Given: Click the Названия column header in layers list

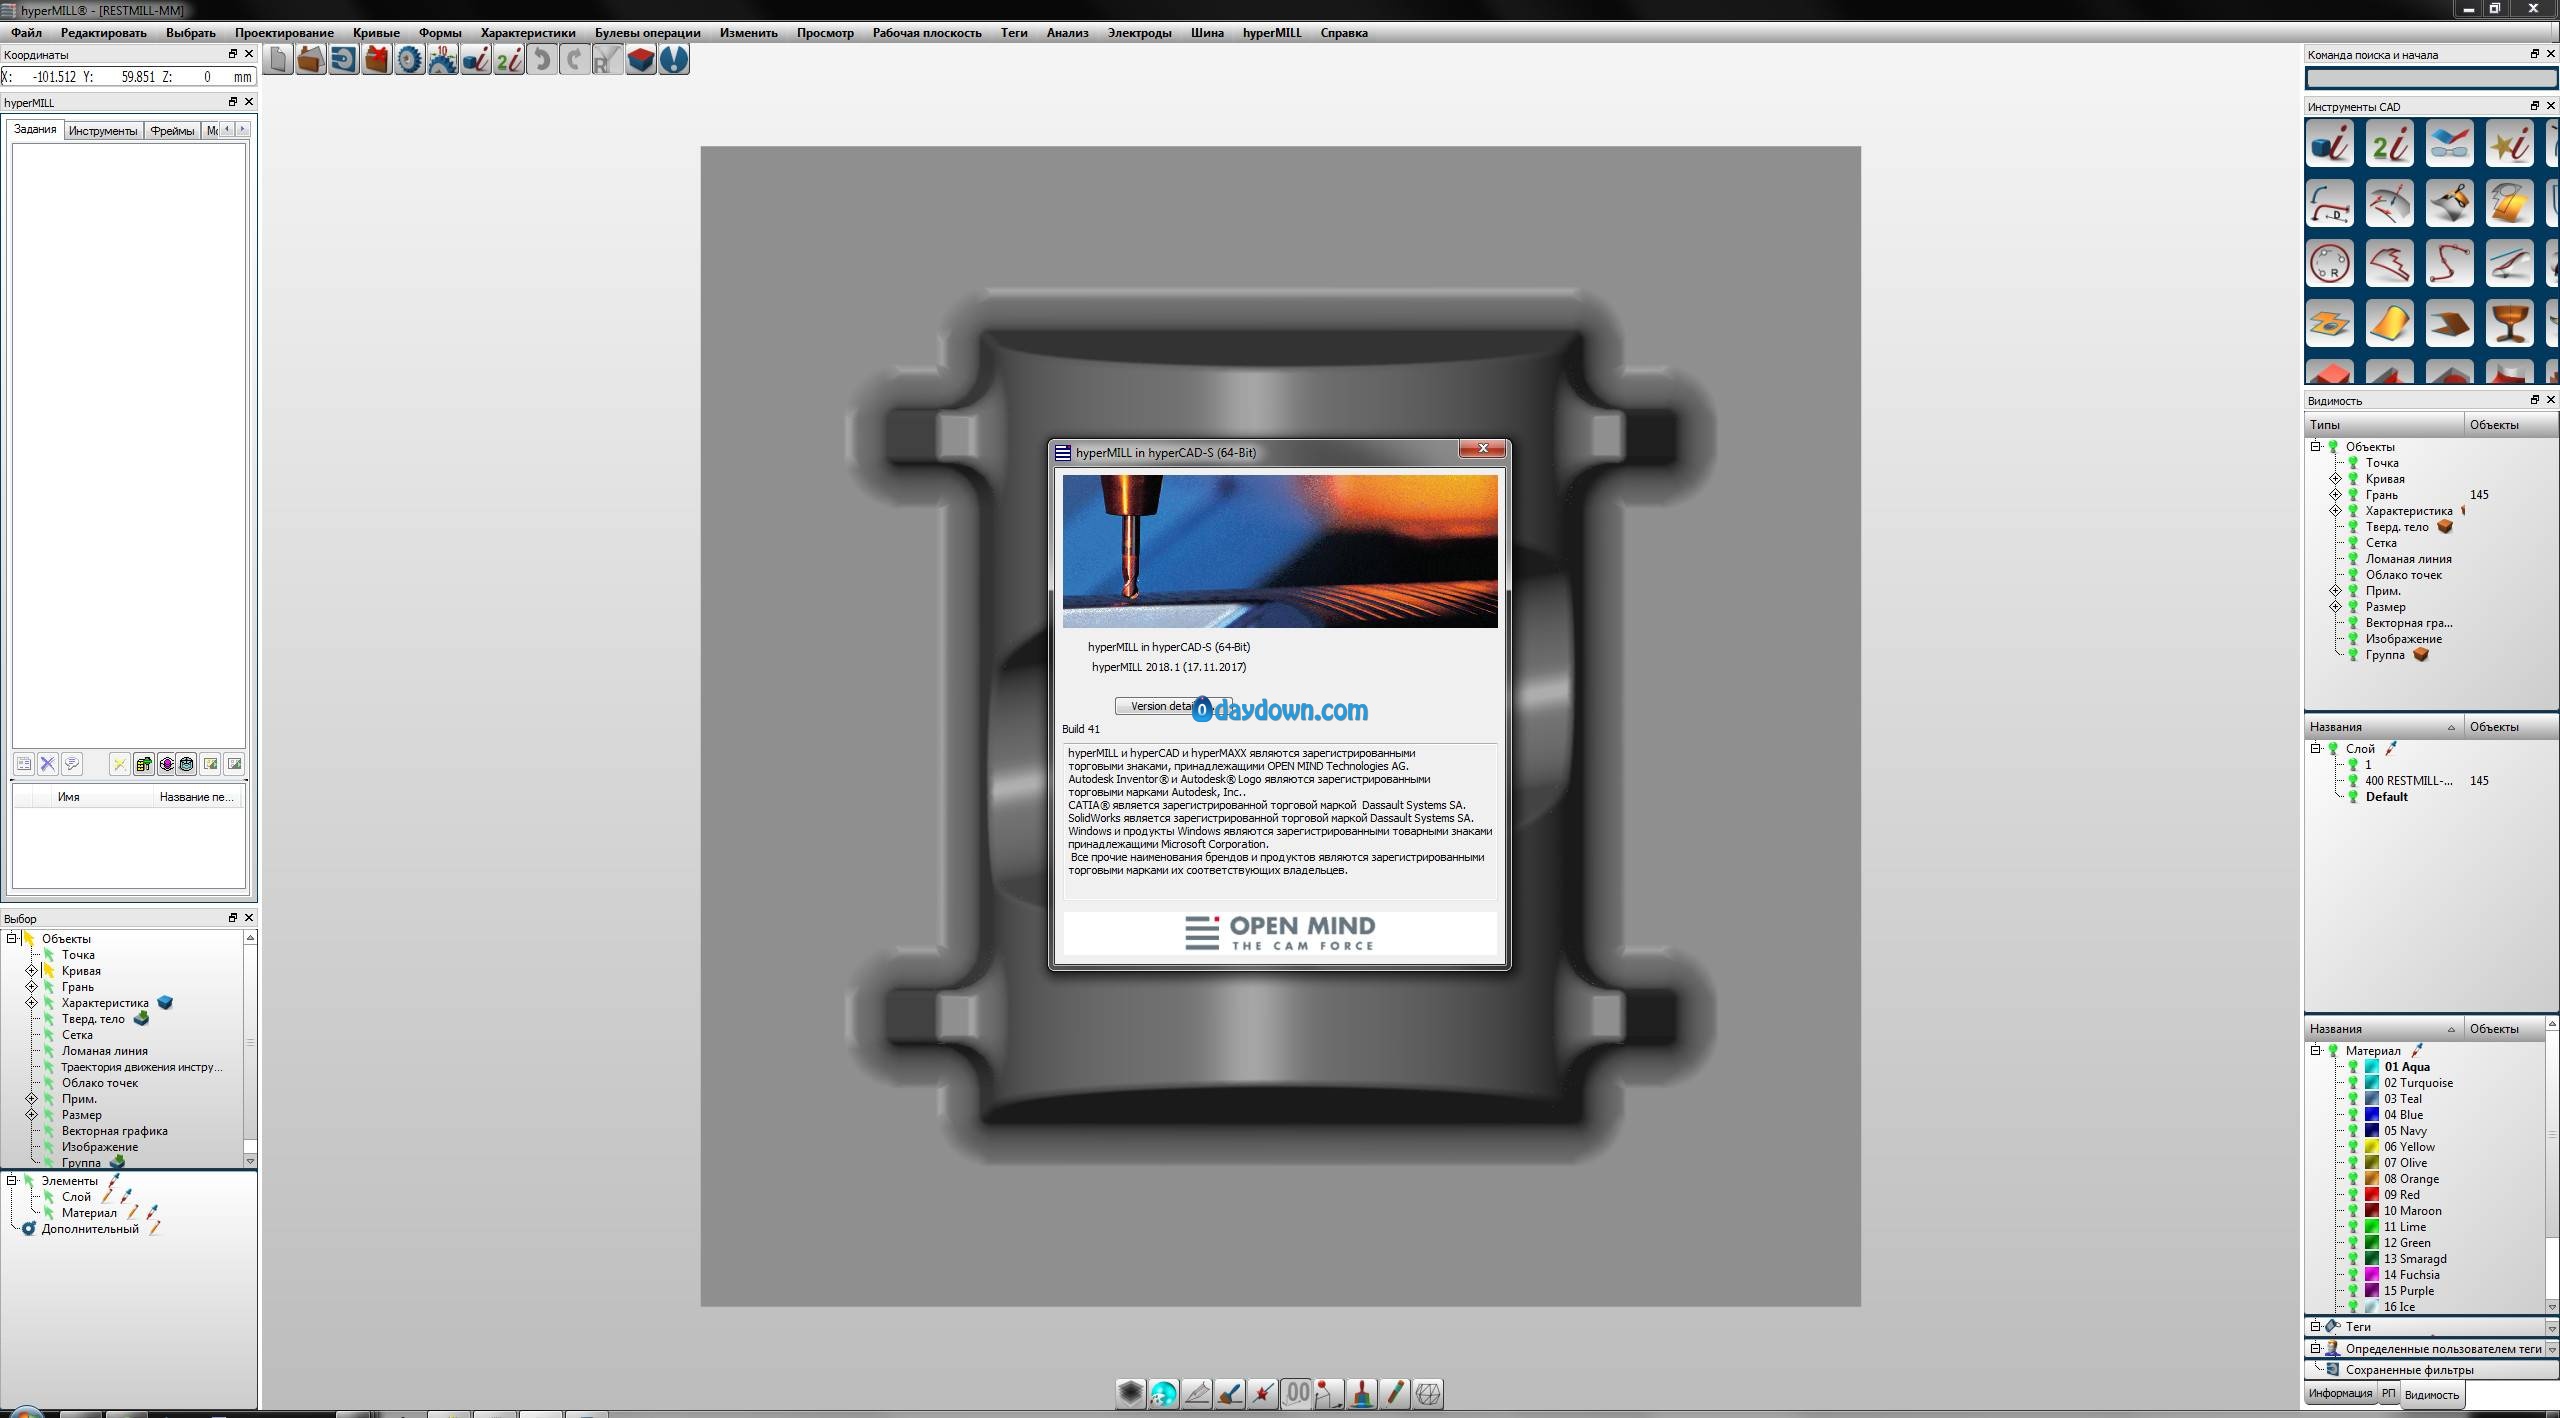Looking at the screenshot, I should pyautogui.click(x=2384, y=727).
